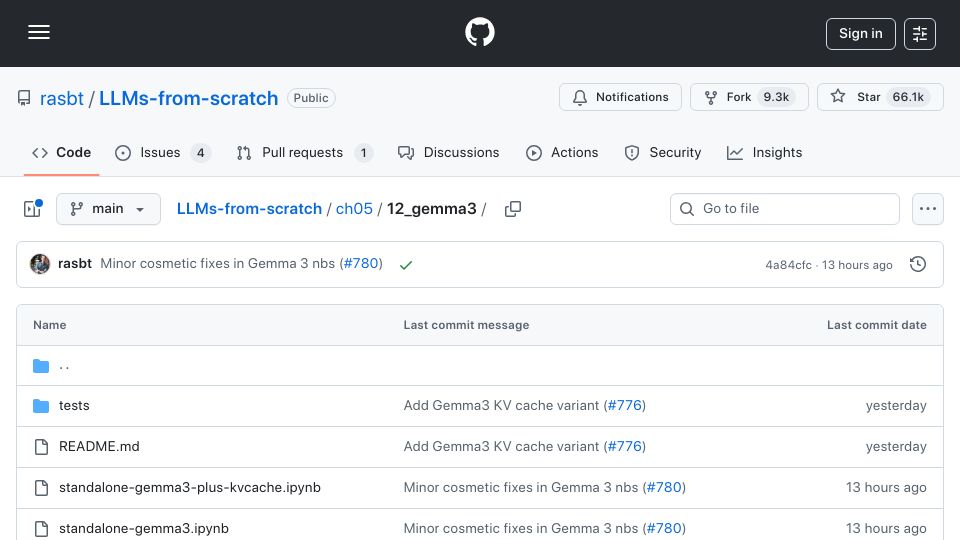The image size is (960, 540).
Task: Open #780 link in standalone-gemma3-plus-kvcache row
Action: tap(664, 487)
